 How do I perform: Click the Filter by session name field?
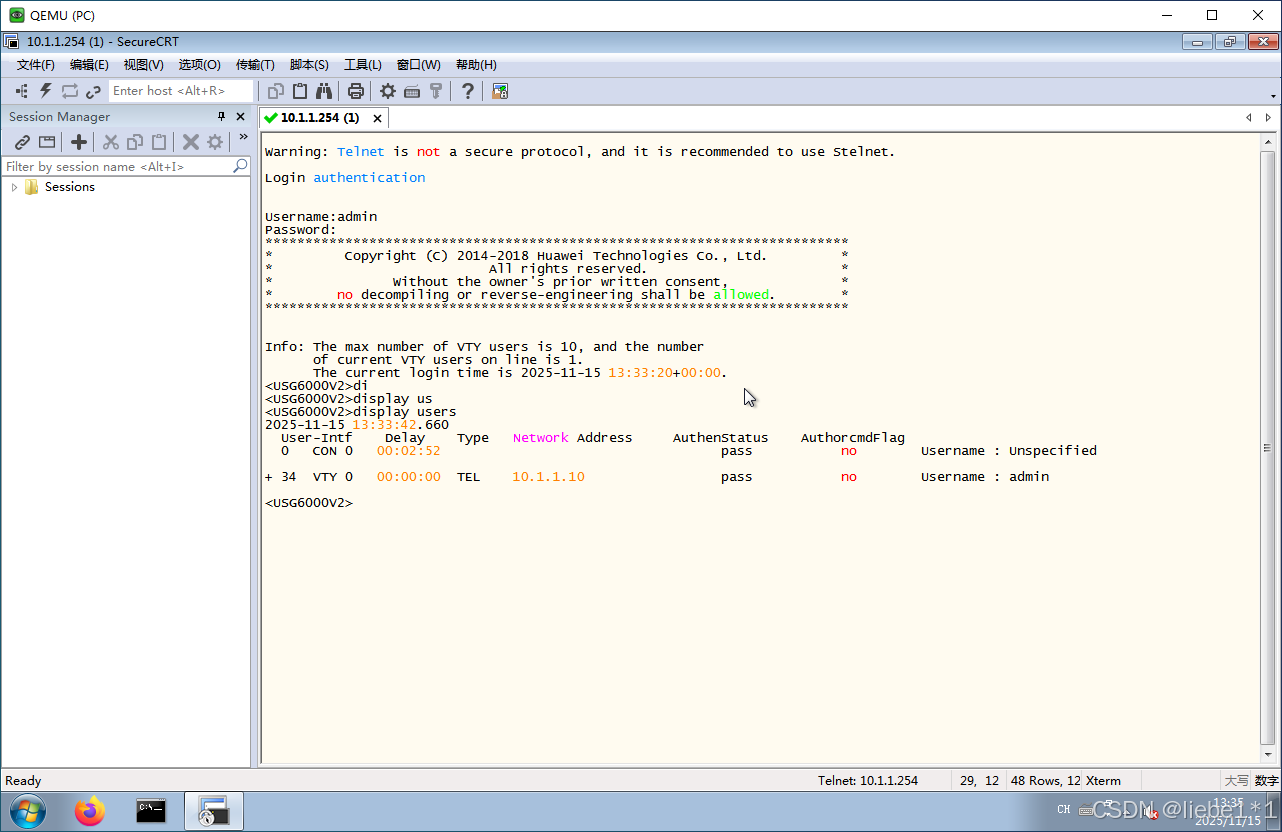[117, 166]
